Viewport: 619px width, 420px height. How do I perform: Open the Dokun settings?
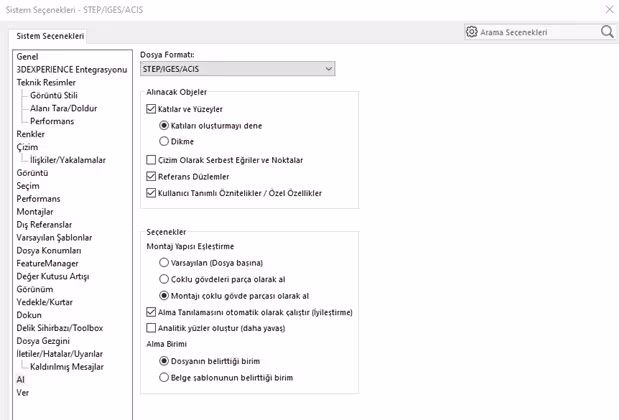pos(29,315)
